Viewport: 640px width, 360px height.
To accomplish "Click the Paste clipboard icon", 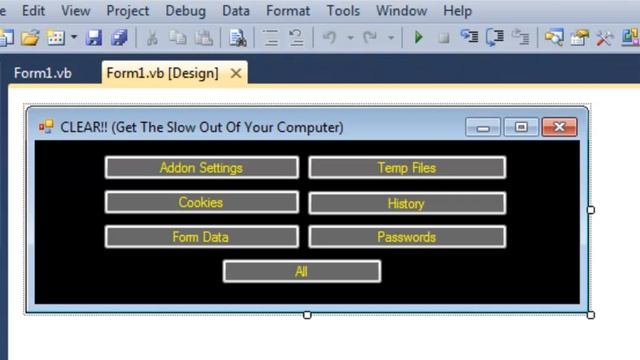I will tap(204, 38).
